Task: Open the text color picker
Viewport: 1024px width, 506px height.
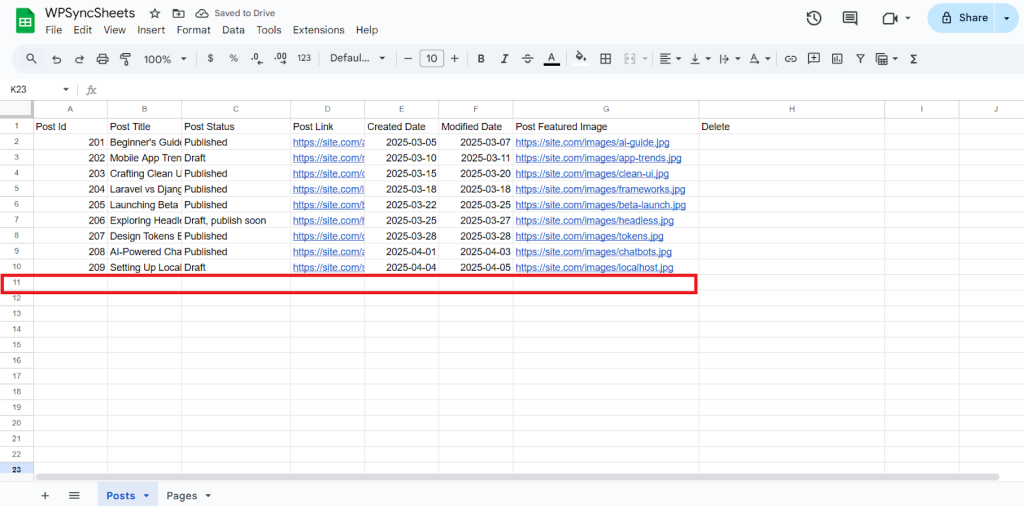Action: tap(552, 59)
